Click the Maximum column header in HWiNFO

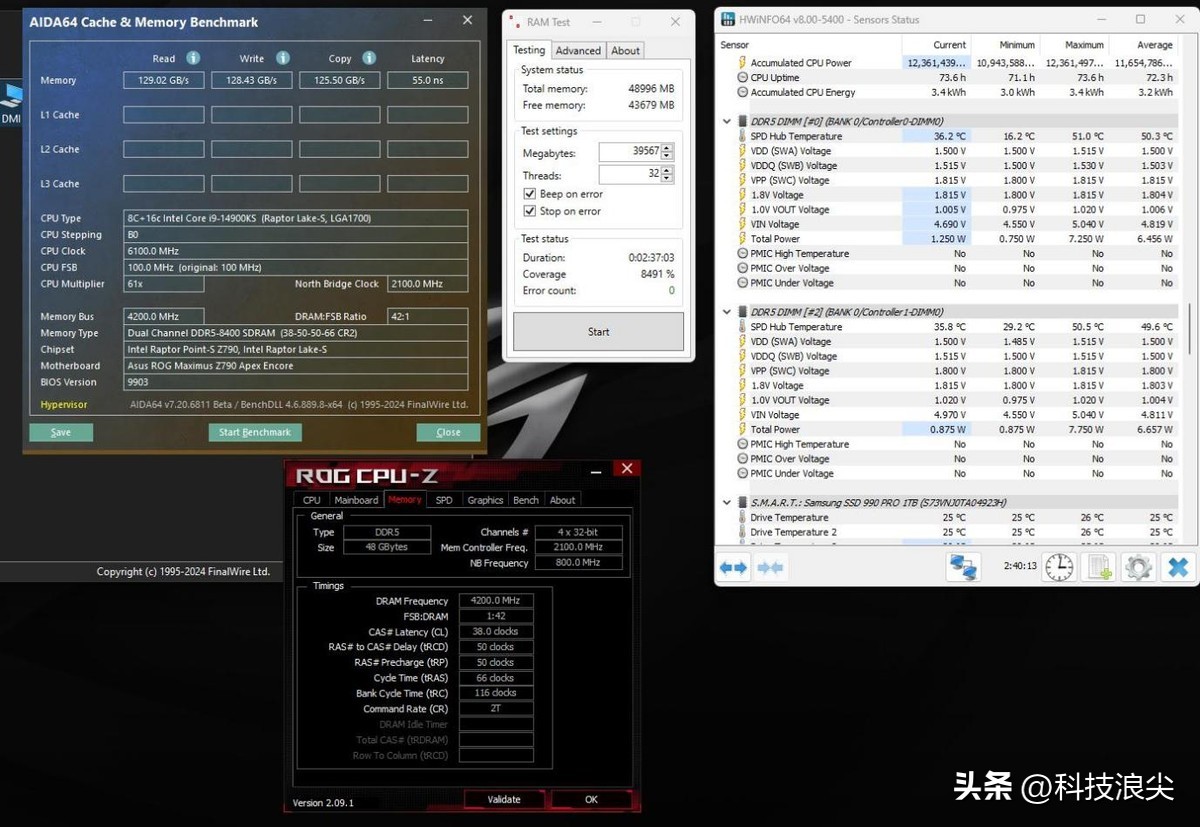click(x=1074, y=45)
